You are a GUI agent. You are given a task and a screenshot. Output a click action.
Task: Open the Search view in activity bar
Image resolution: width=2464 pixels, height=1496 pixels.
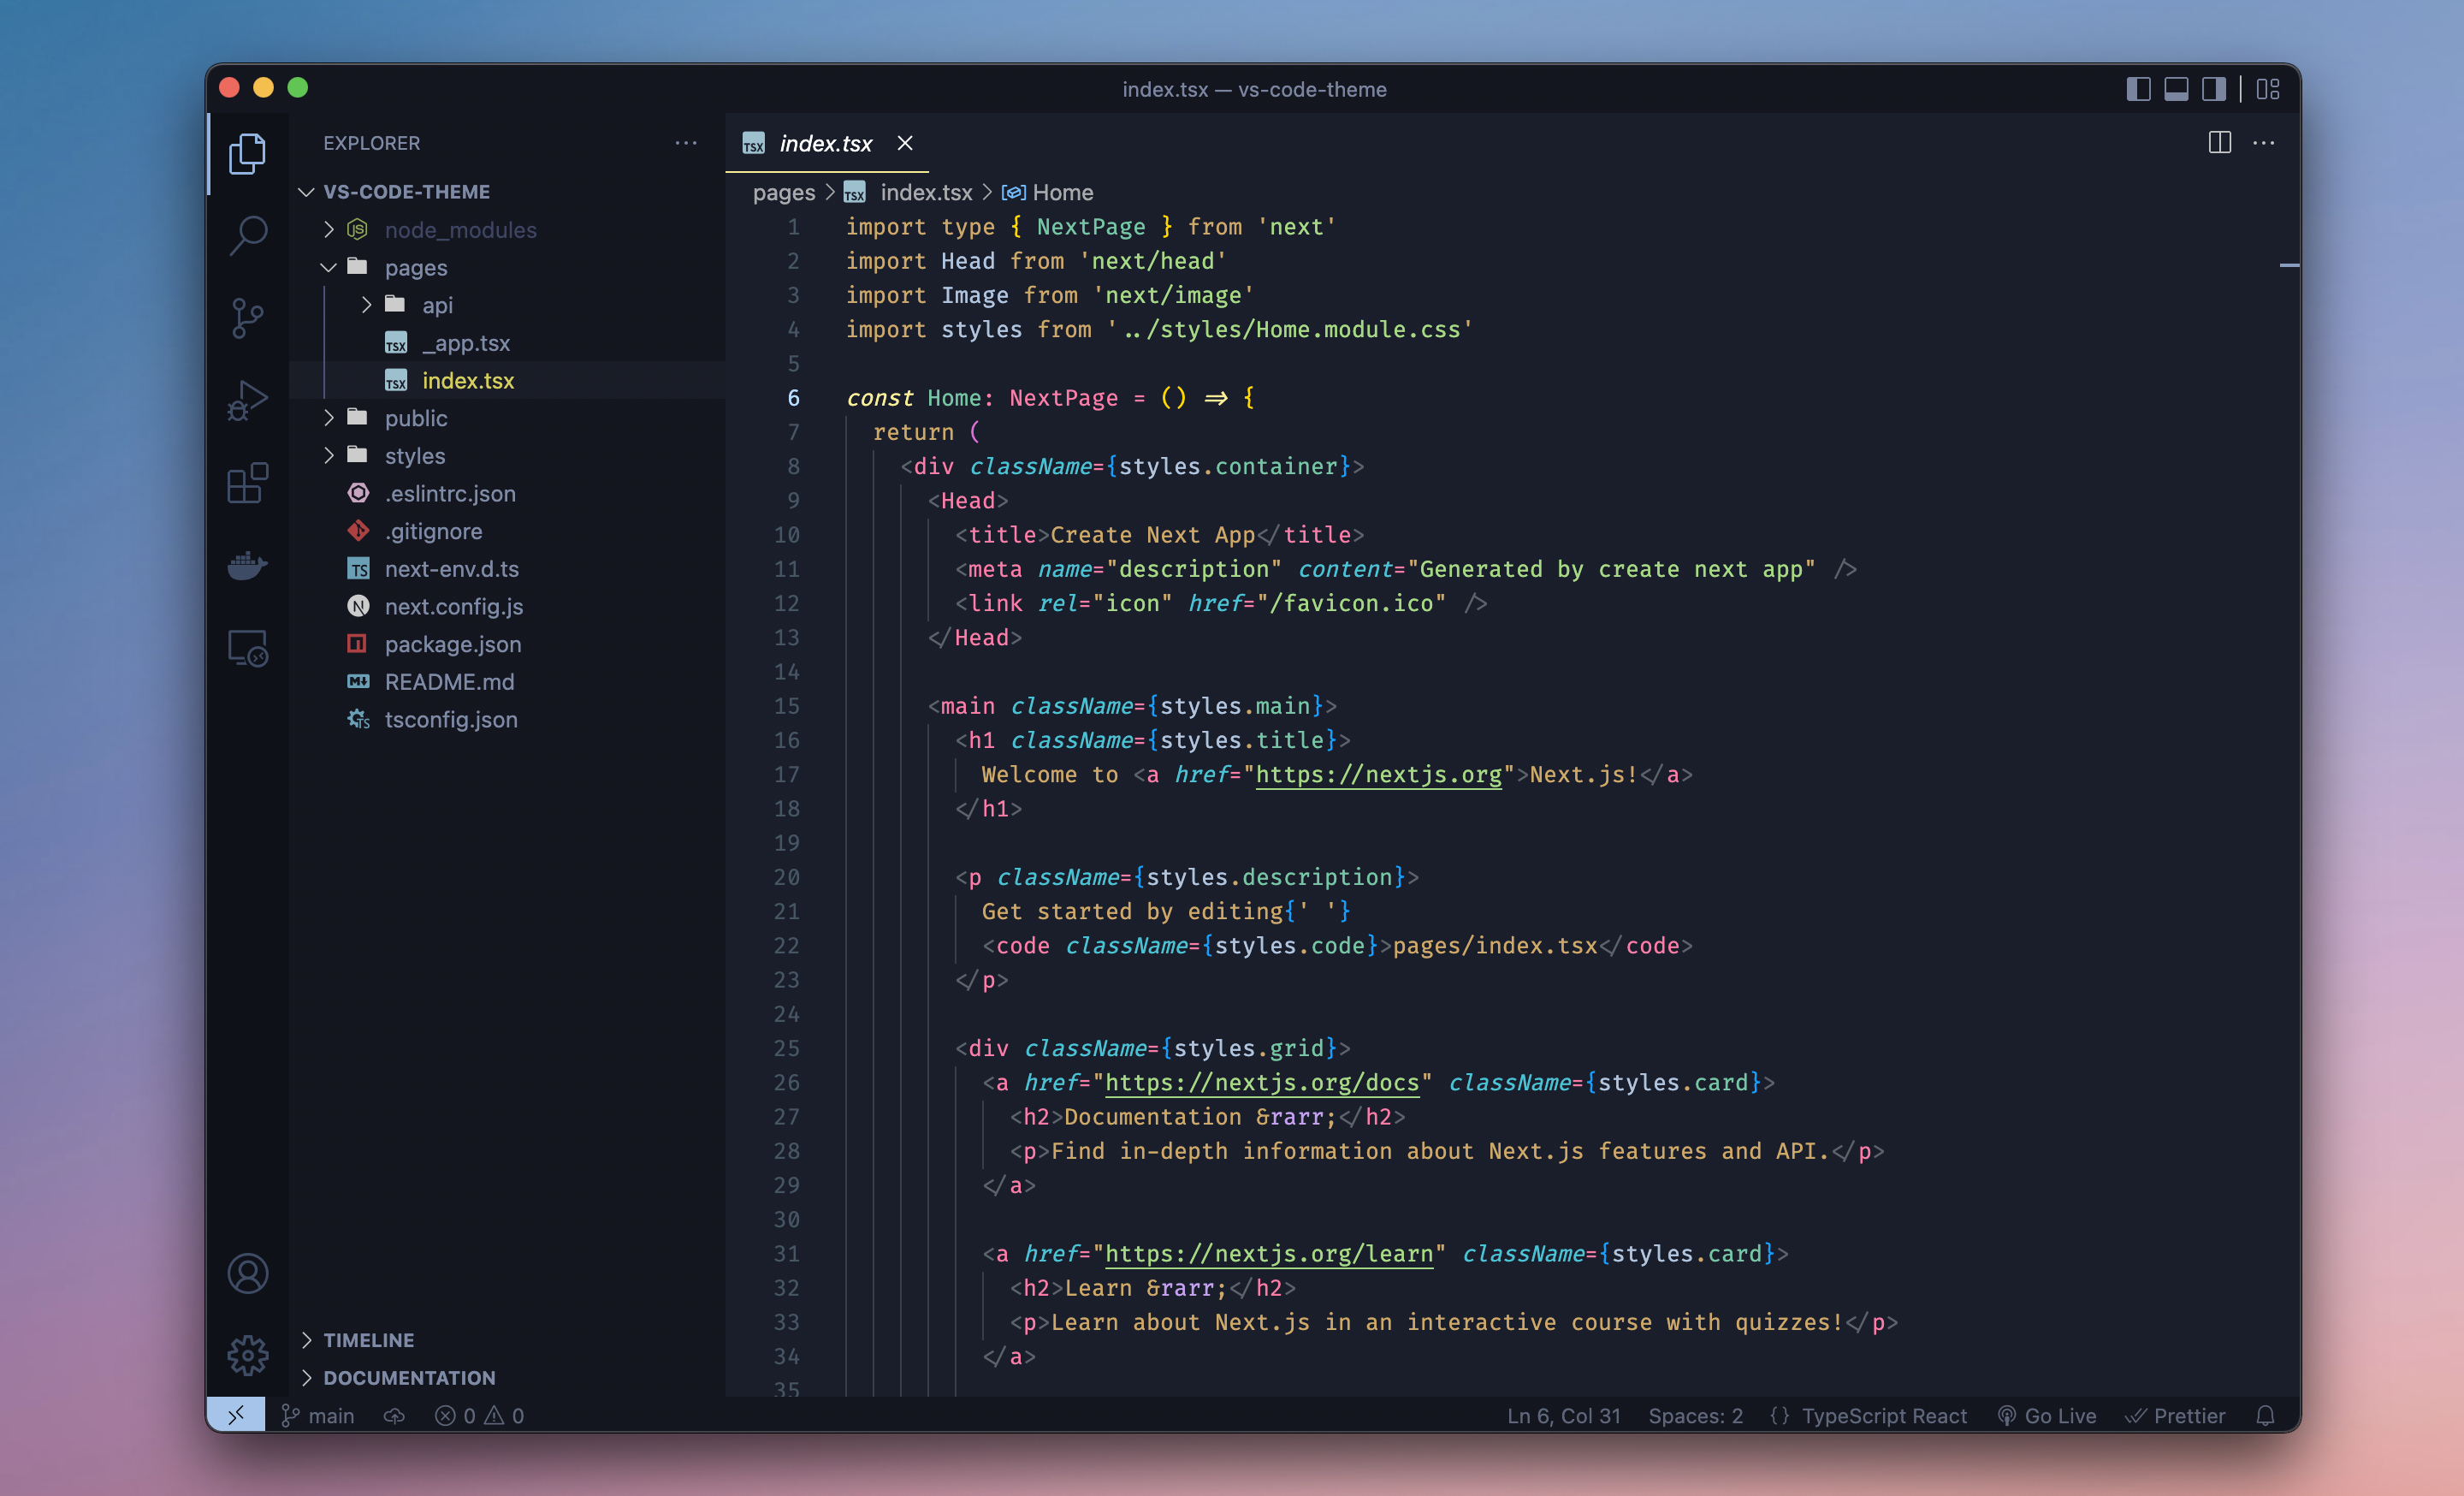247,236
